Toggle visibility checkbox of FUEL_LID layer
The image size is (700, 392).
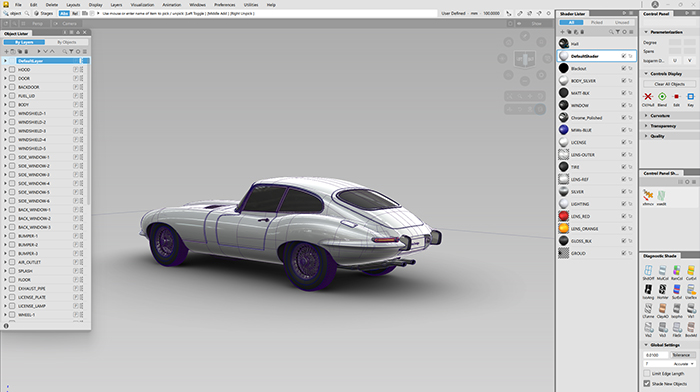(12, 96)
